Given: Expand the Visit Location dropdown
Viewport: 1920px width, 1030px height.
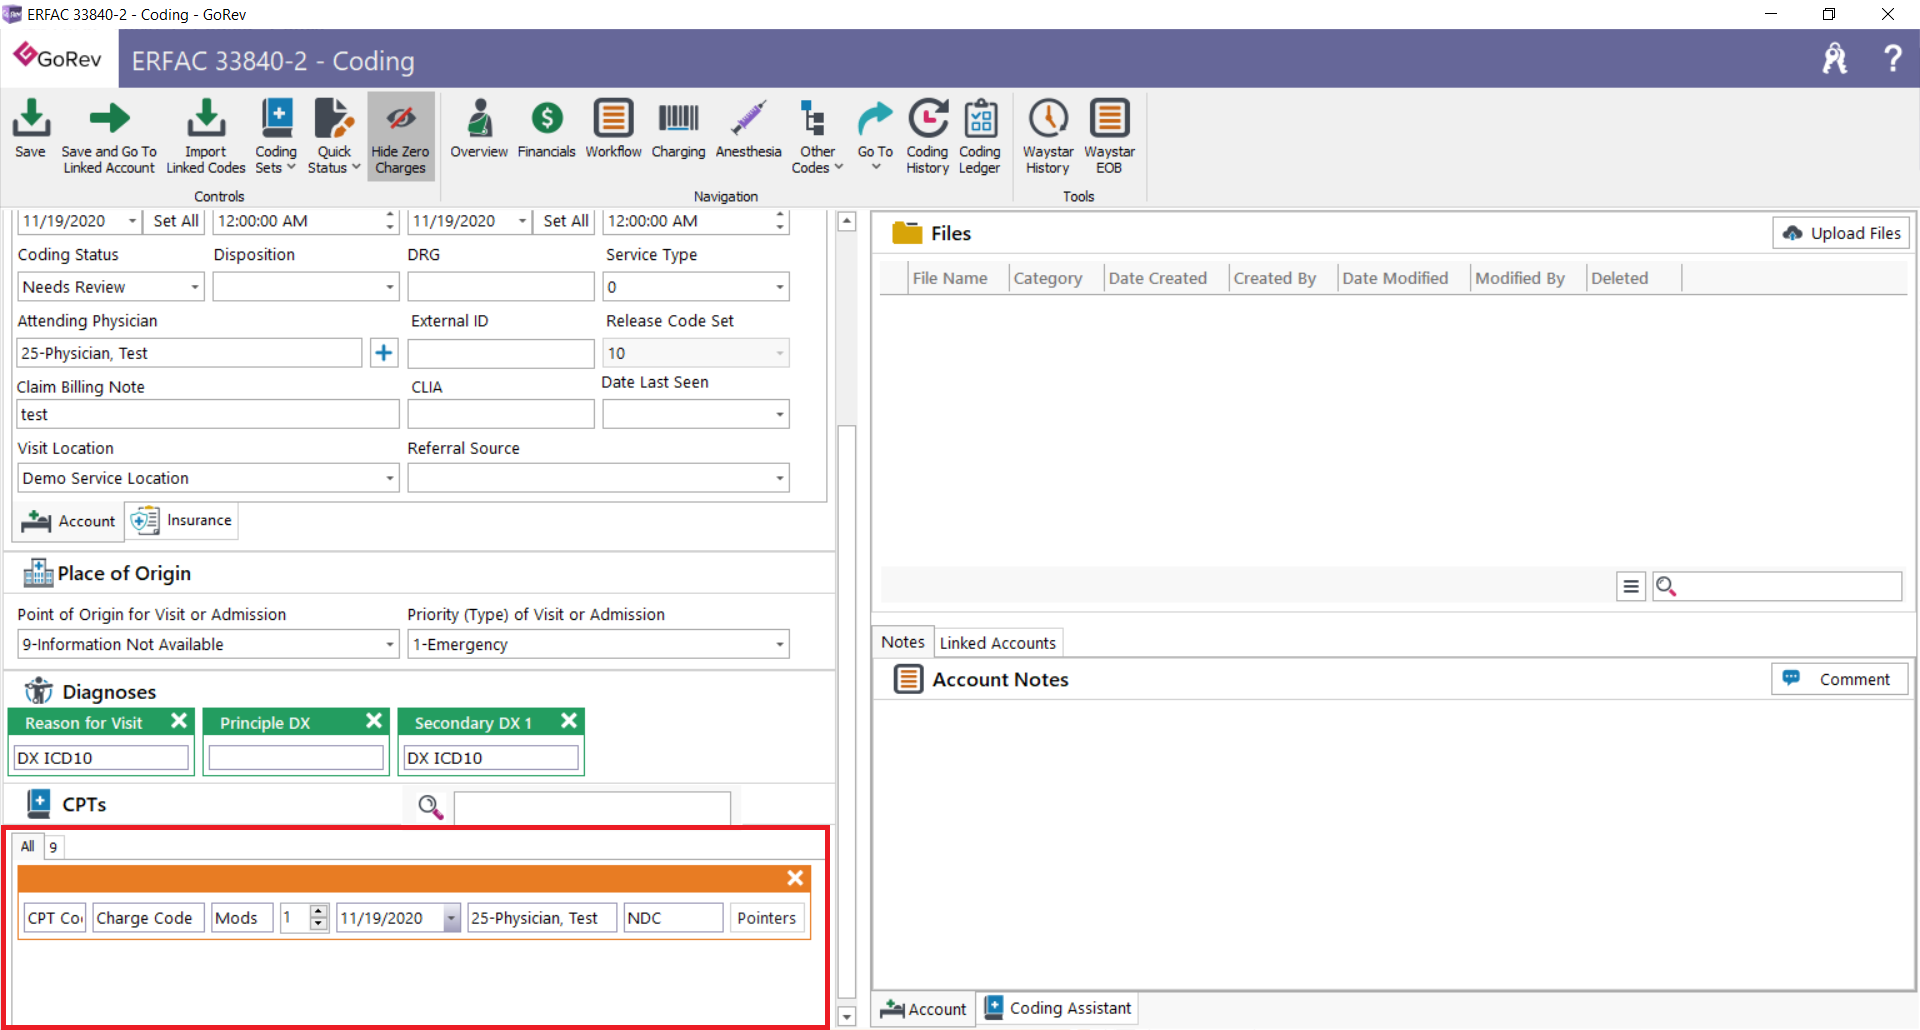Looking at the screenshot, I should coord(390,478).
